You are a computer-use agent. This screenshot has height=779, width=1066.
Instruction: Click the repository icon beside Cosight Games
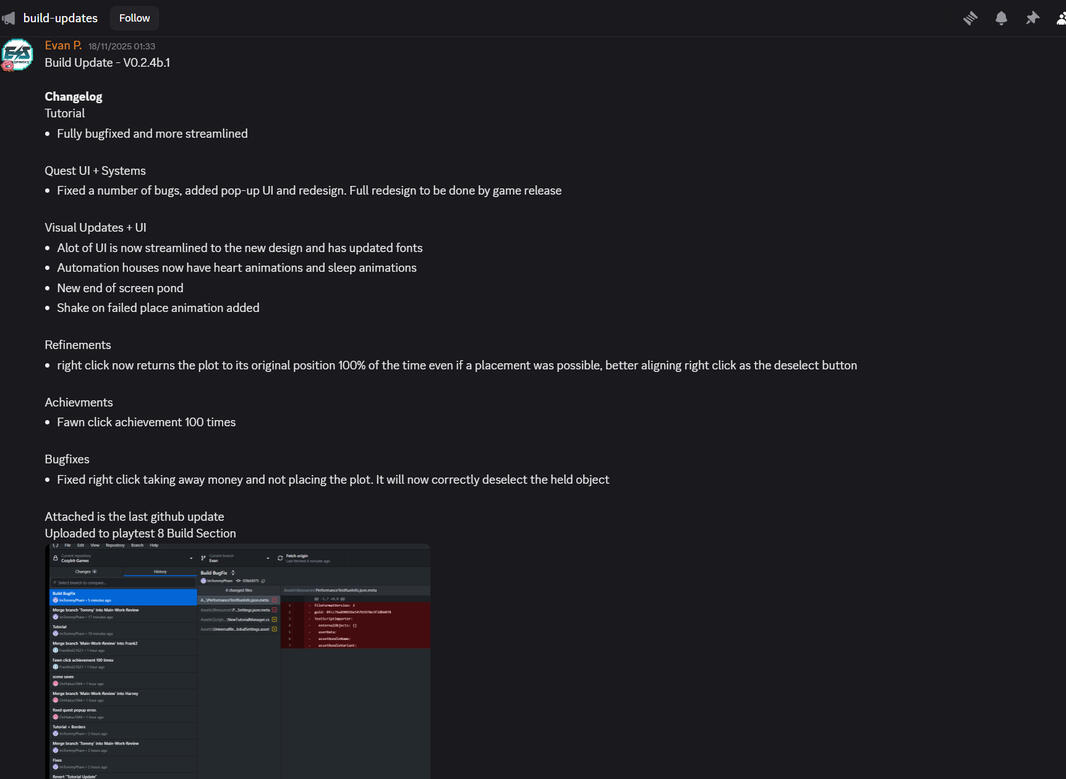tap(55, 559)
